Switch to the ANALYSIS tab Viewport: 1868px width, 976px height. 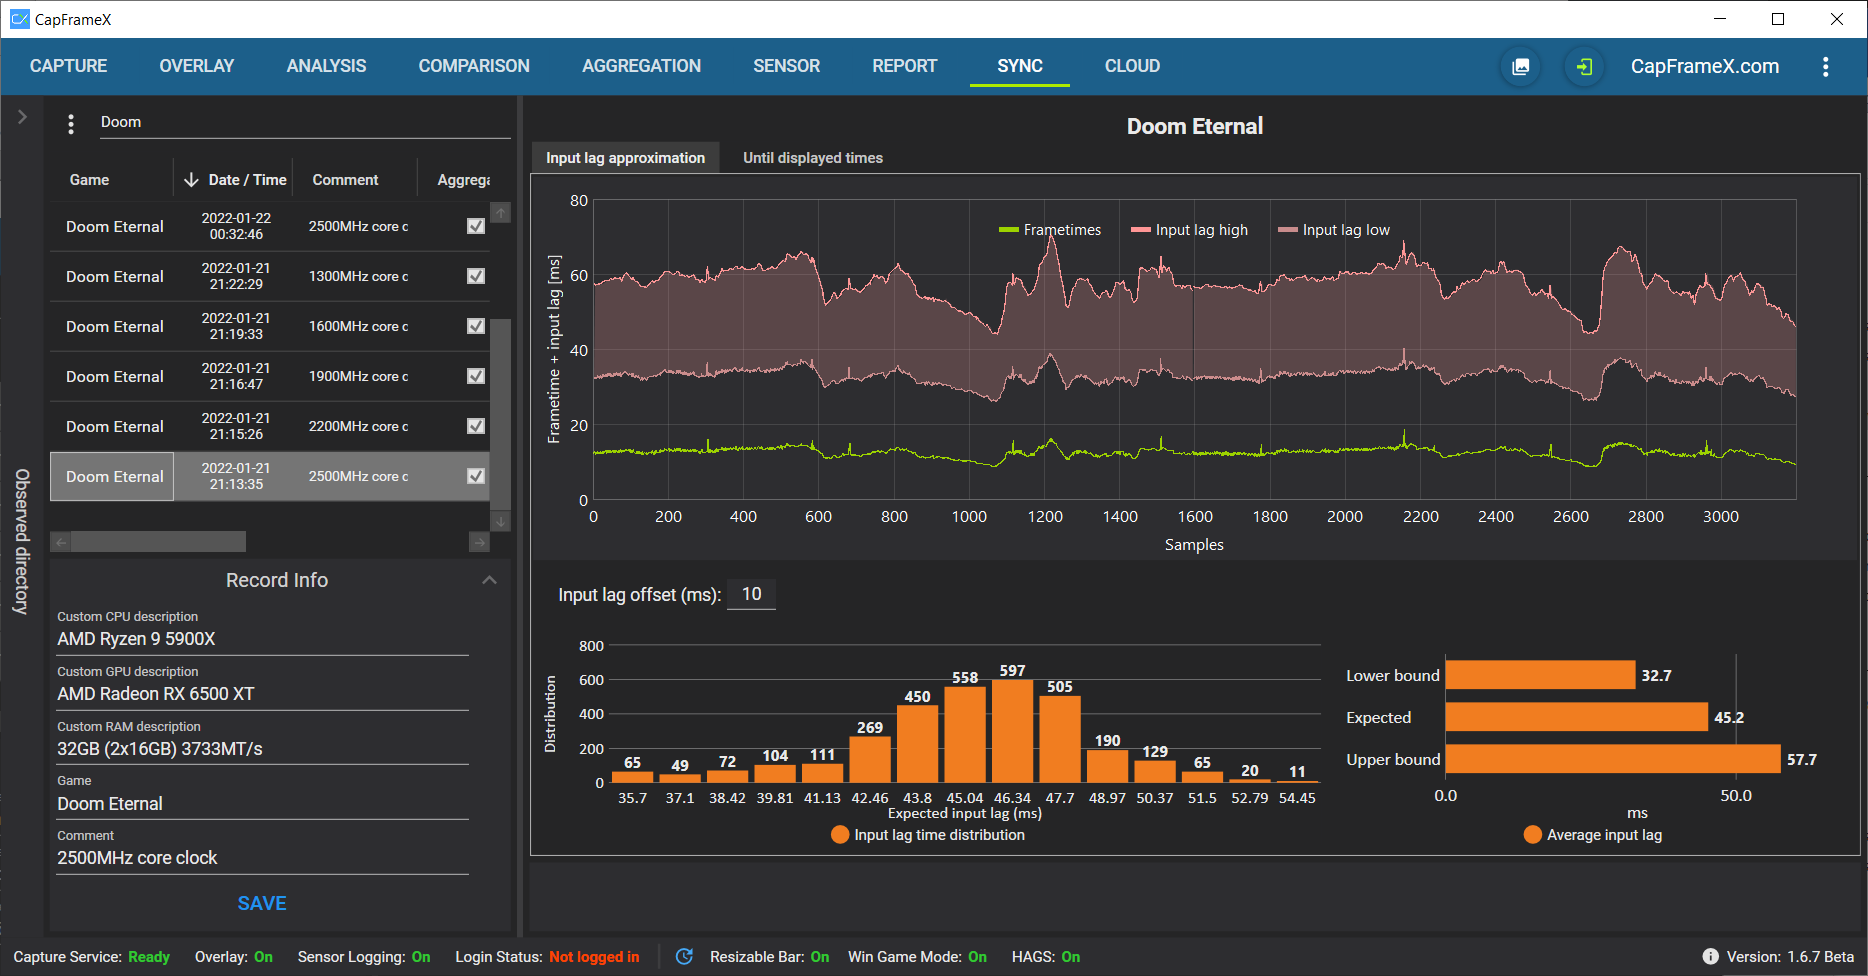pyautogui.click(x=326, y=66)
